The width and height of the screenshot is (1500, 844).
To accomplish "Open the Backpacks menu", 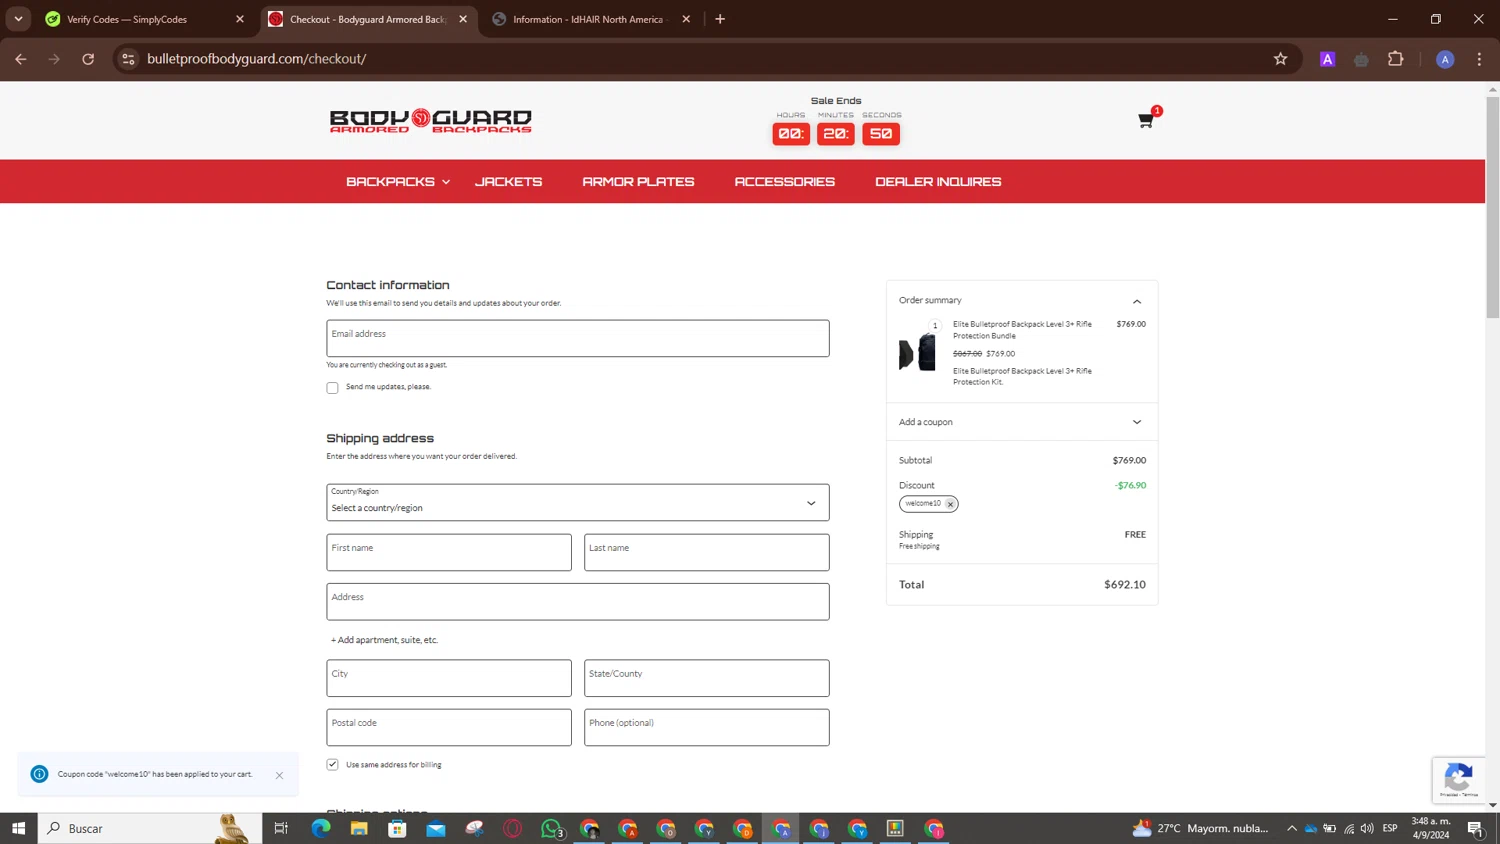I will [x=398, y=182].
